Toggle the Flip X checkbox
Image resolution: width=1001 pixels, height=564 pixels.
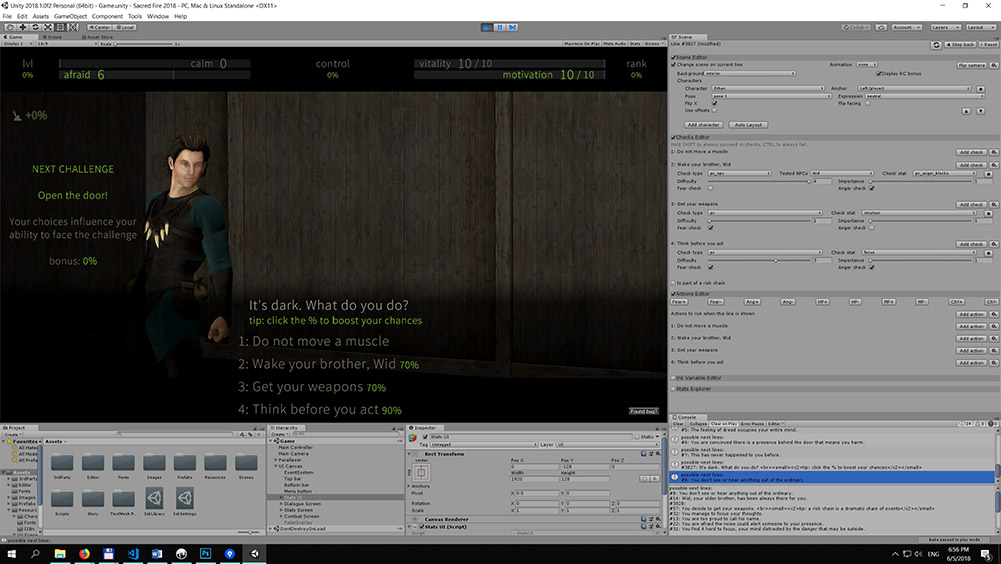click(714, 103)
